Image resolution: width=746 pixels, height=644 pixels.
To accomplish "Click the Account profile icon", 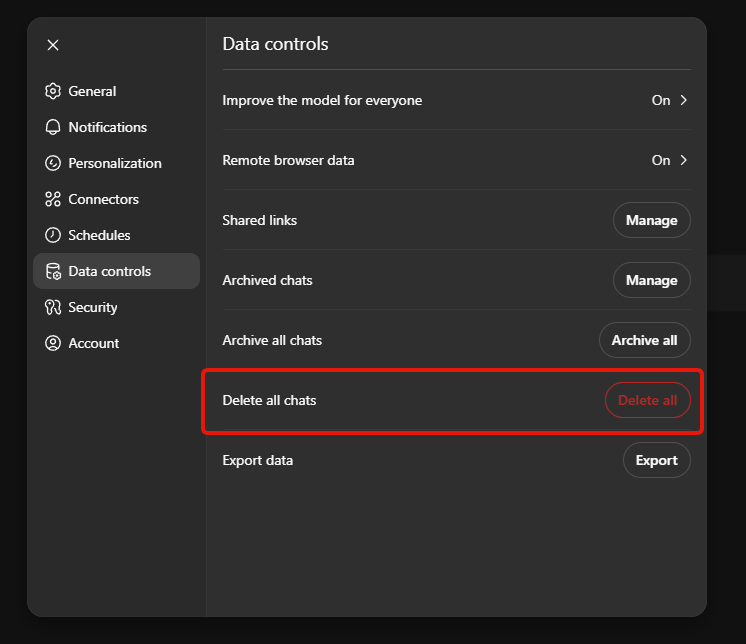I will (53, 343).
